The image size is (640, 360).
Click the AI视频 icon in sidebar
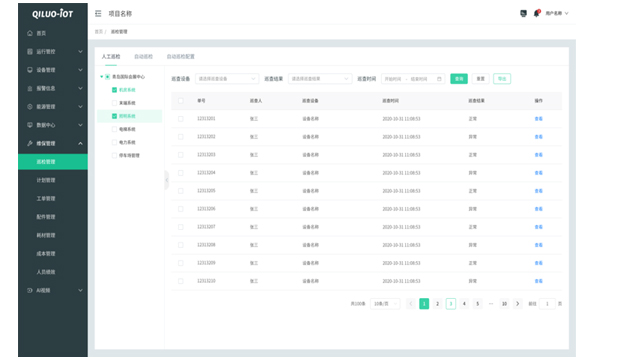coord(30,290)
